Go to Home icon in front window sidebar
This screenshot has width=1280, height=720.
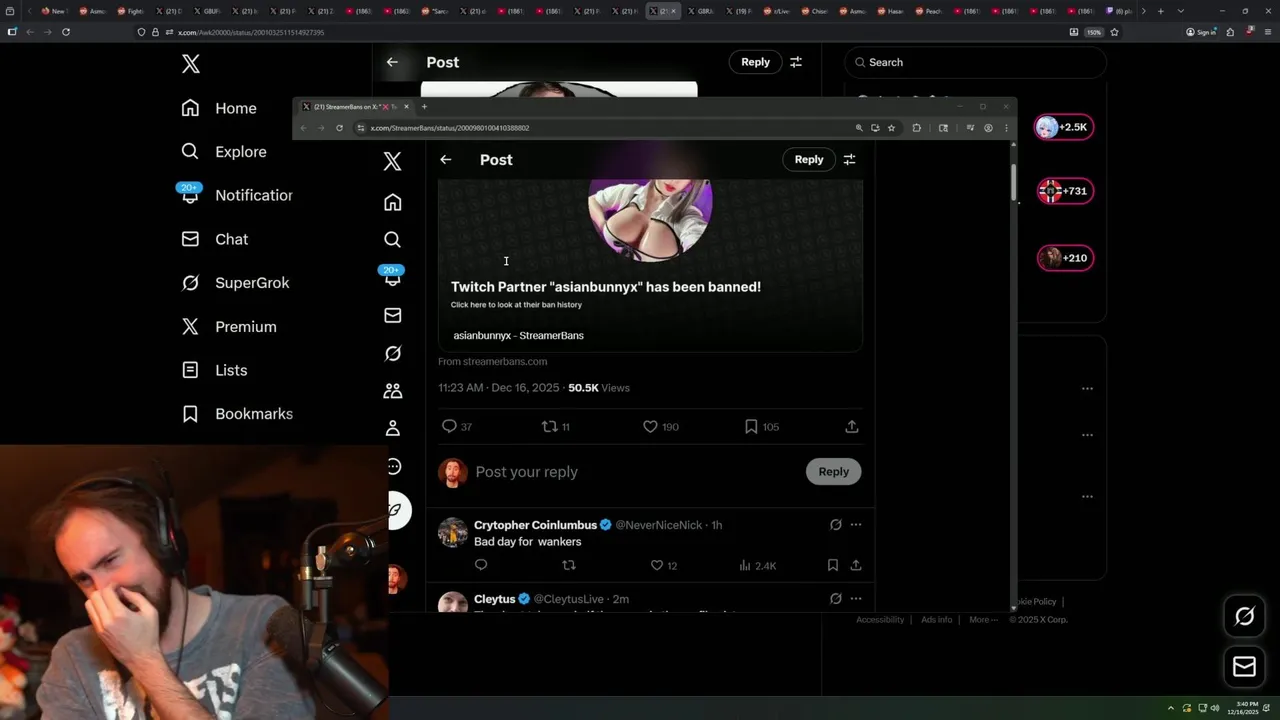coord(393,203)
